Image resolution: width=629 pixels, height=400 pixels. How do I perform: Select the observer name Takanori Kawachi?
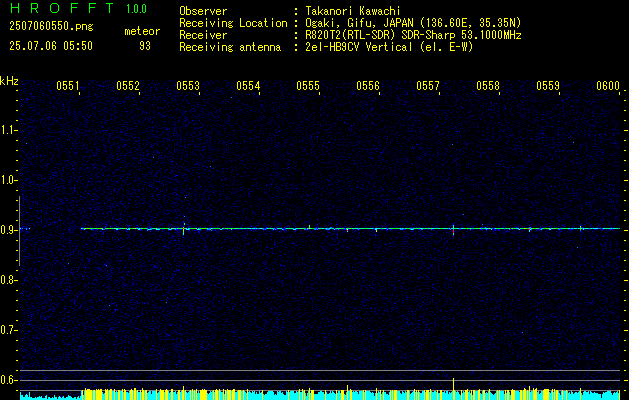[x=353, y=11]
